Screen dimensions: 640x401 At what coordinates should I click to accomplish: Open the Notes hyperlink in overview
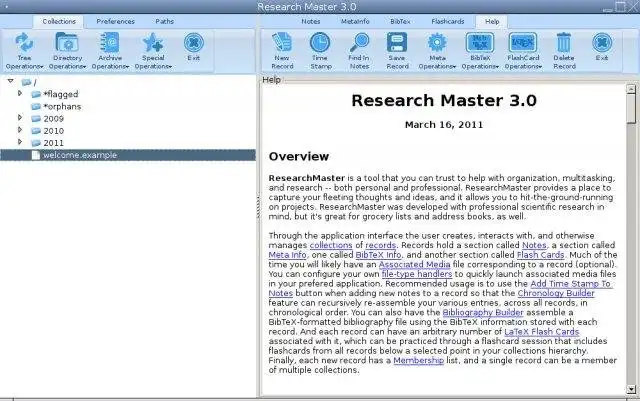coord(534,245)
